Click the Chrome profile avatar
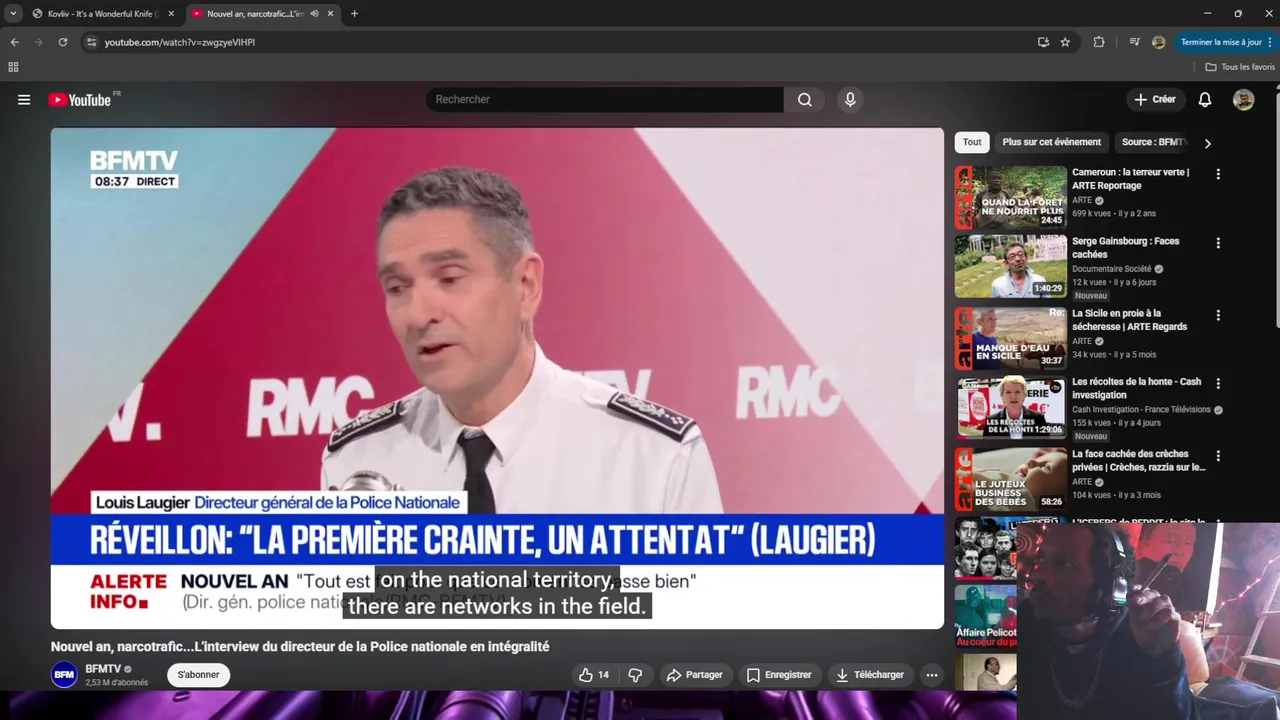The image size is (1280, 720). (x=1159, y=42)
